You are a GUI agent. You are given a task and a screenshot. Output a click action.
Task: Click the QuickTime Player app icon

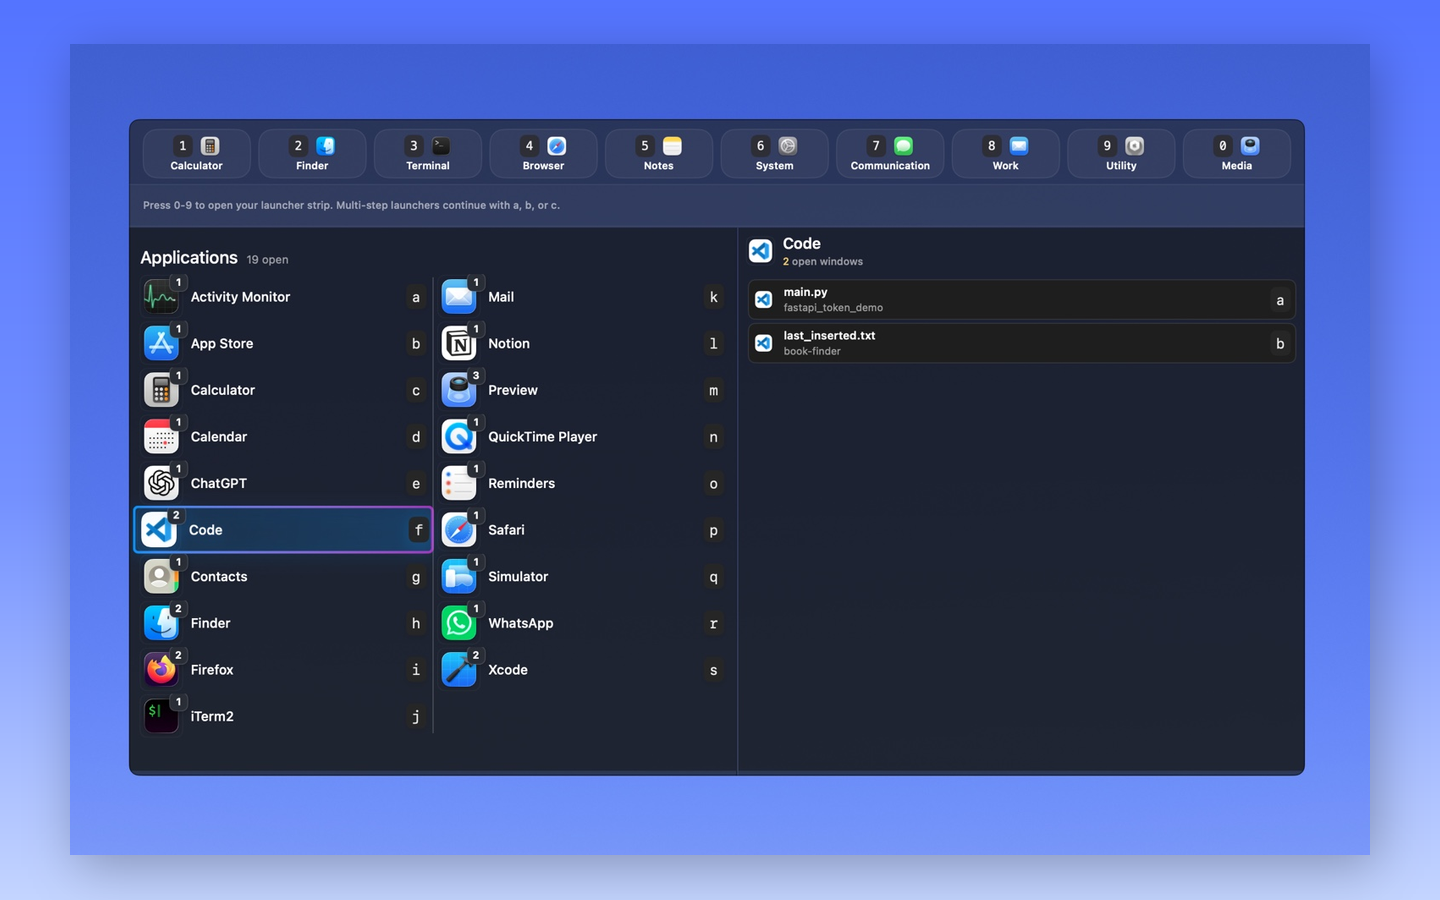click(459, 437)
